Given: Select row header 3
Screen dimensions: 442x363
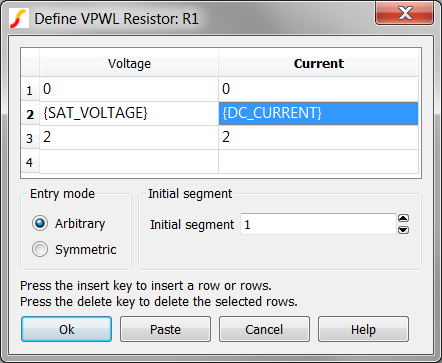Looking at the screenshot, I should tap(30, 138).
